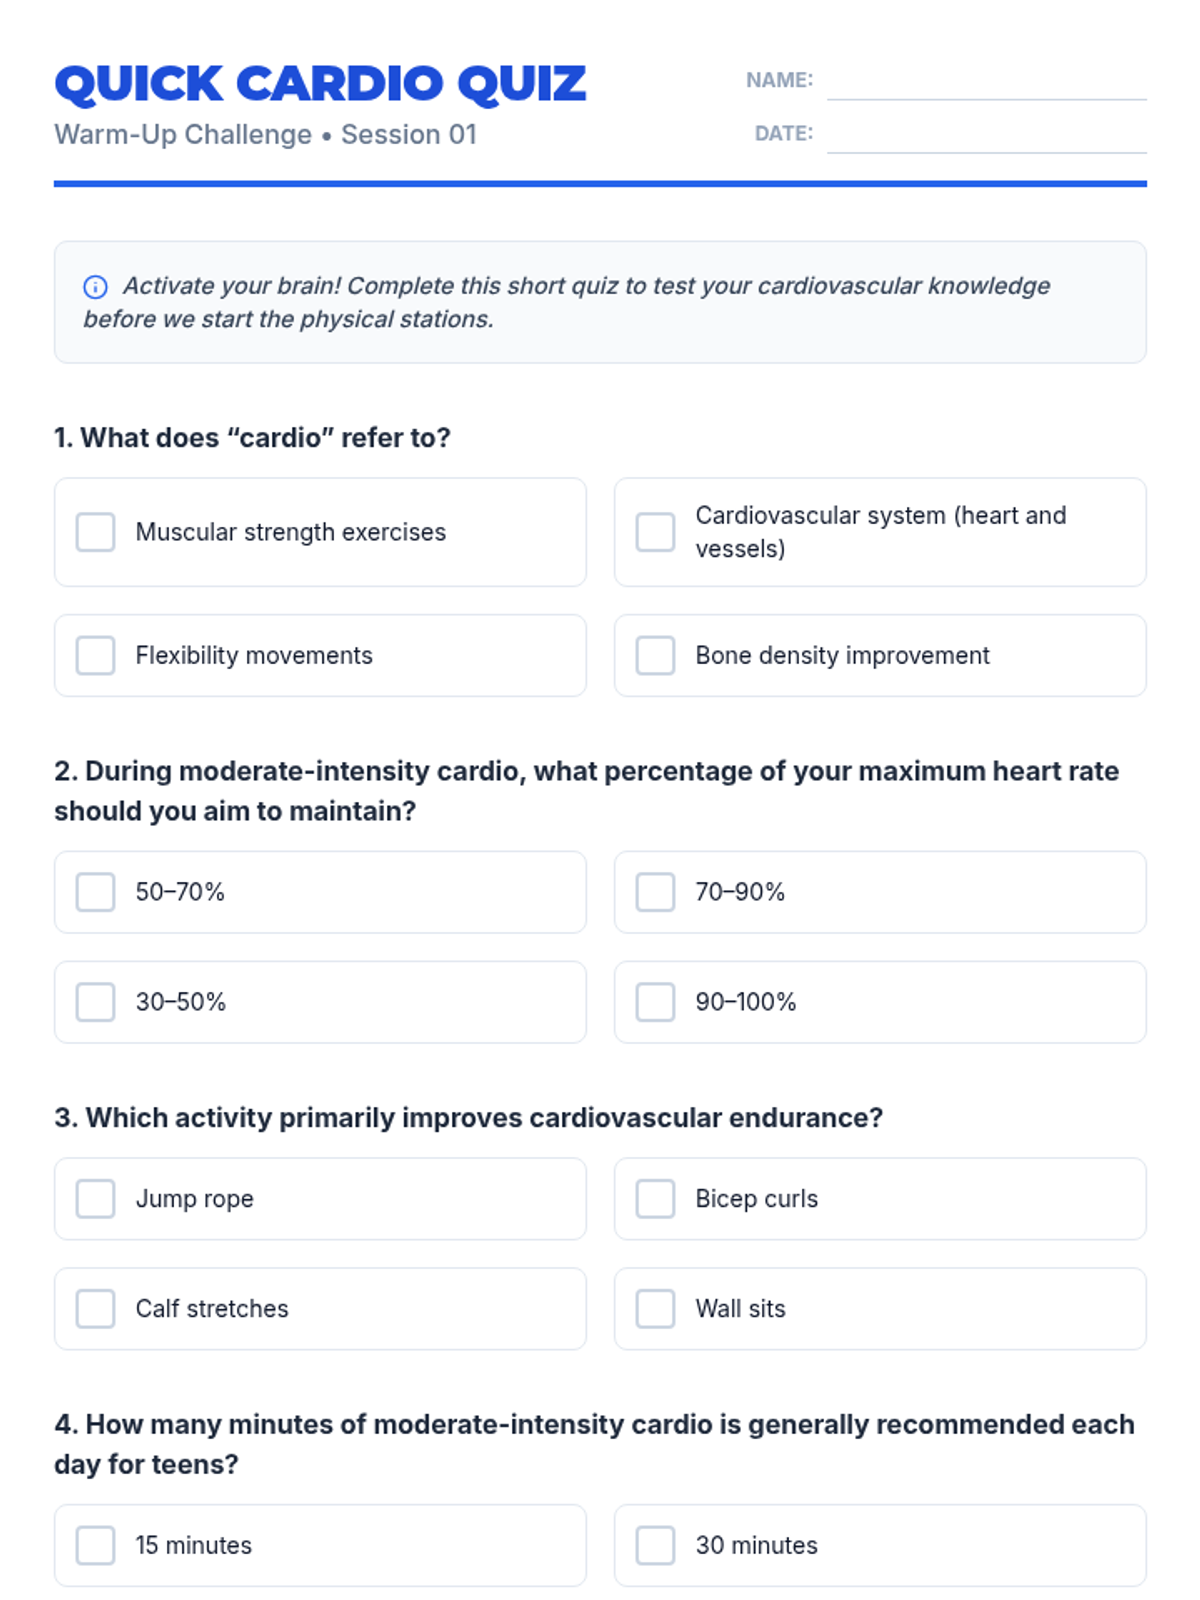This screenshot has height=1600, width=1200.
Task: Select the 90–100% checkbox
Action: [656, 1002]
